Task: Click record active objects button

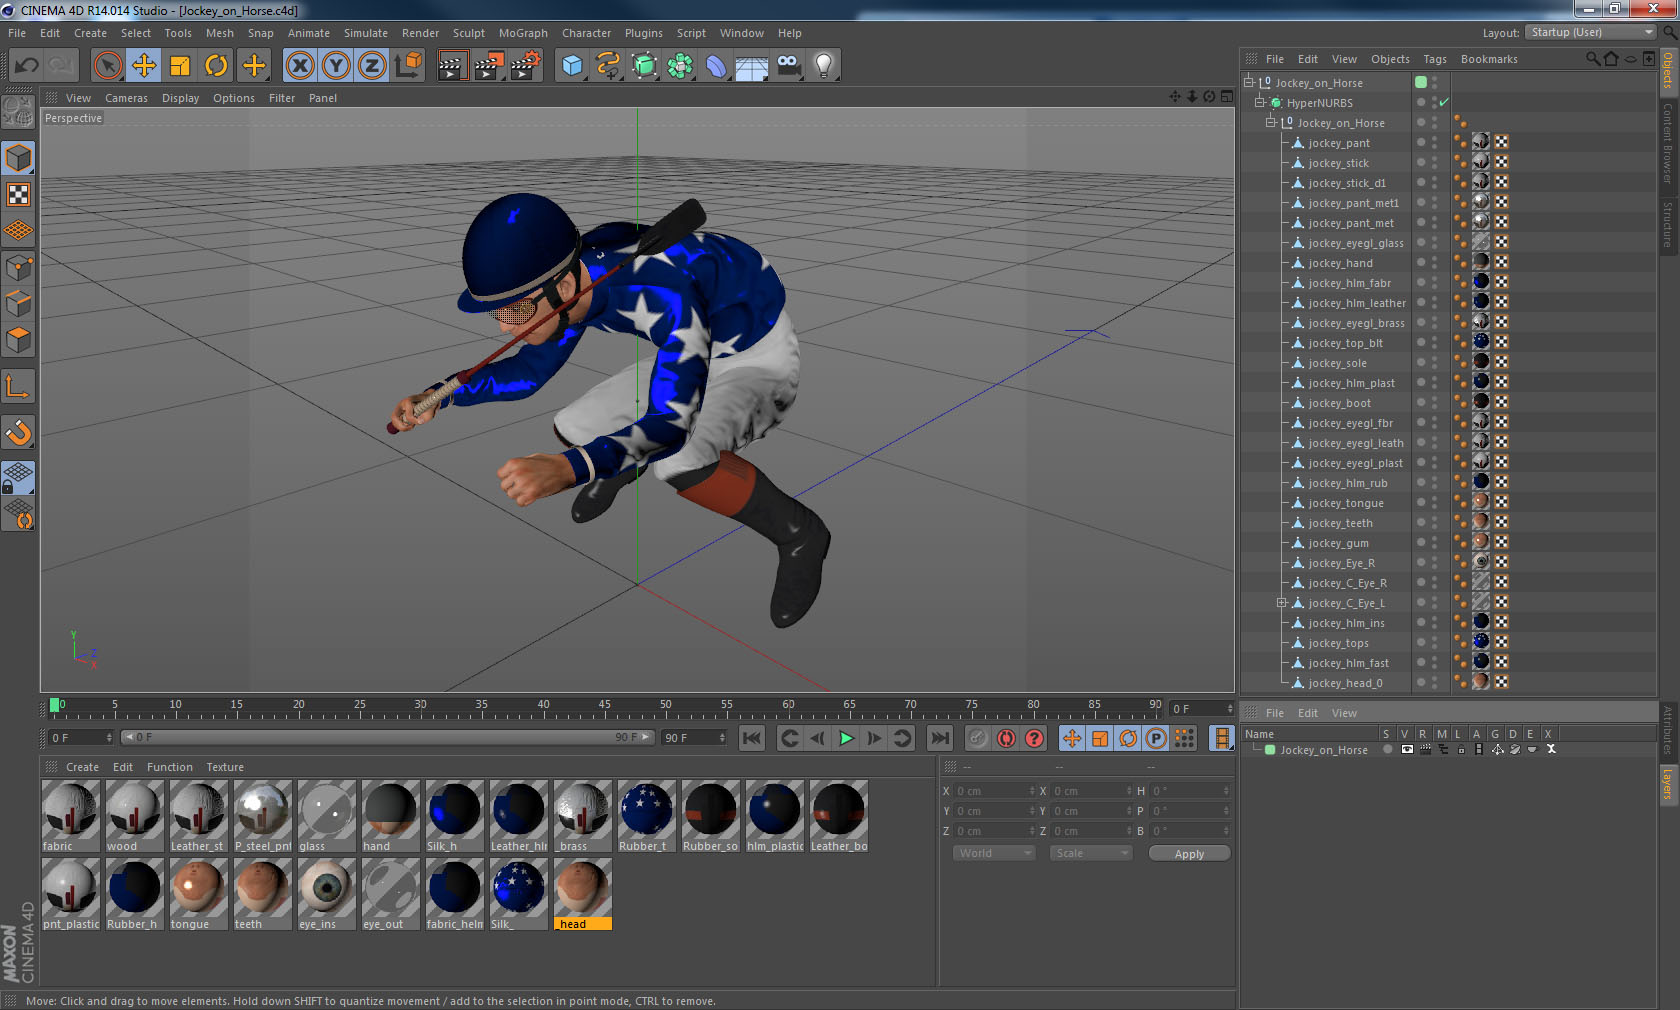Action: pos(978,738)
